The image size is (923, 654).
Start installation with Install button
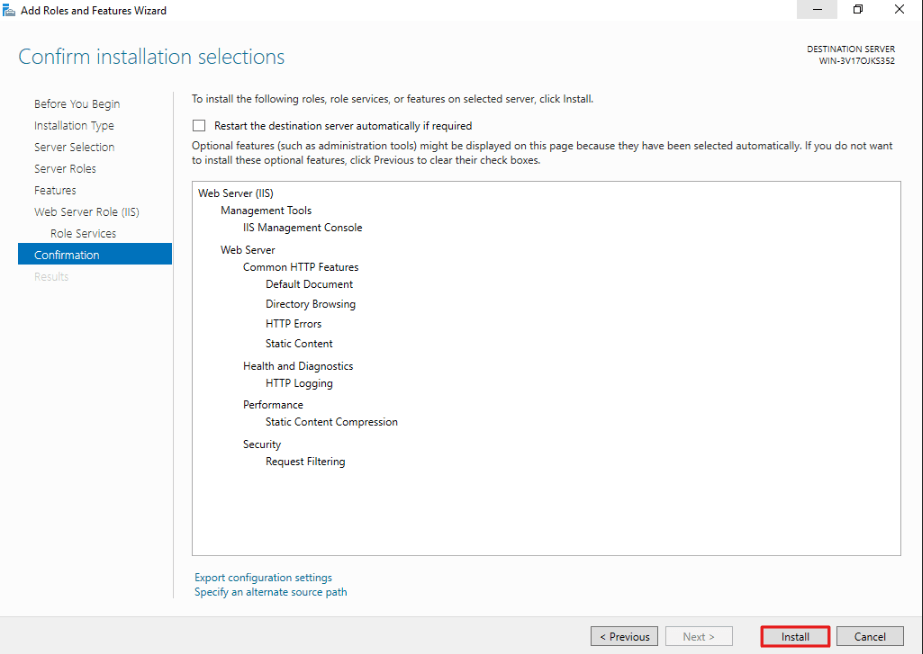coord(795,636)
